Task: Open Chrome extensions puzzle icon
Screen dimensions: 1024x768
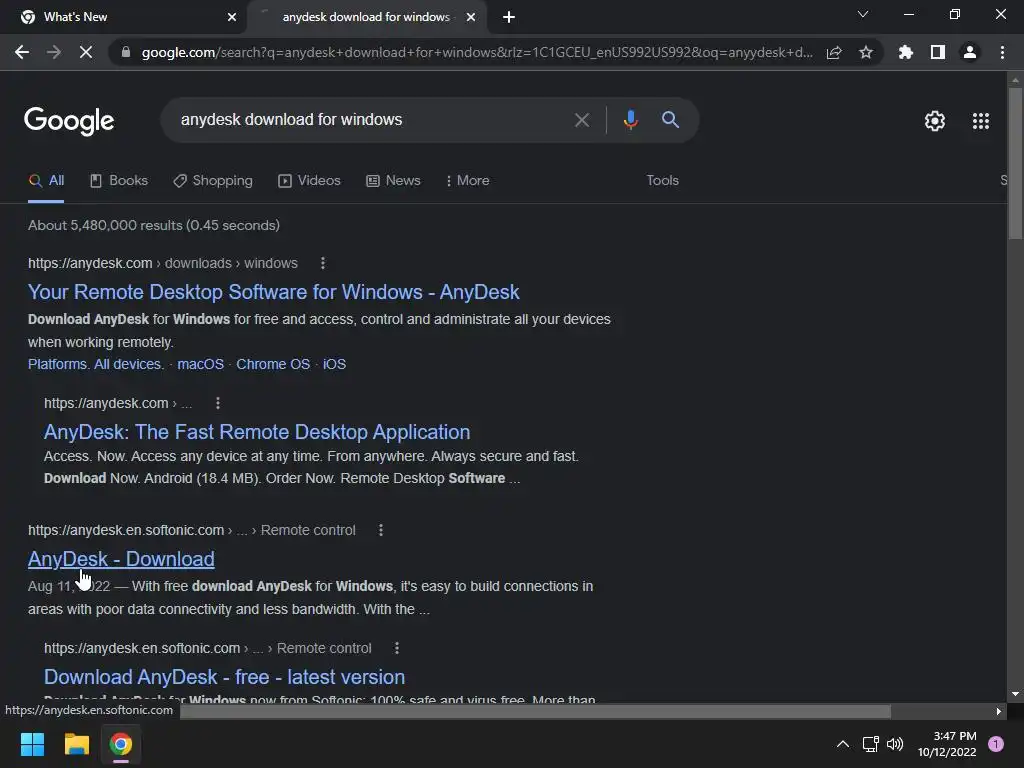Action: pyautogui.click(x=906, y=52)
